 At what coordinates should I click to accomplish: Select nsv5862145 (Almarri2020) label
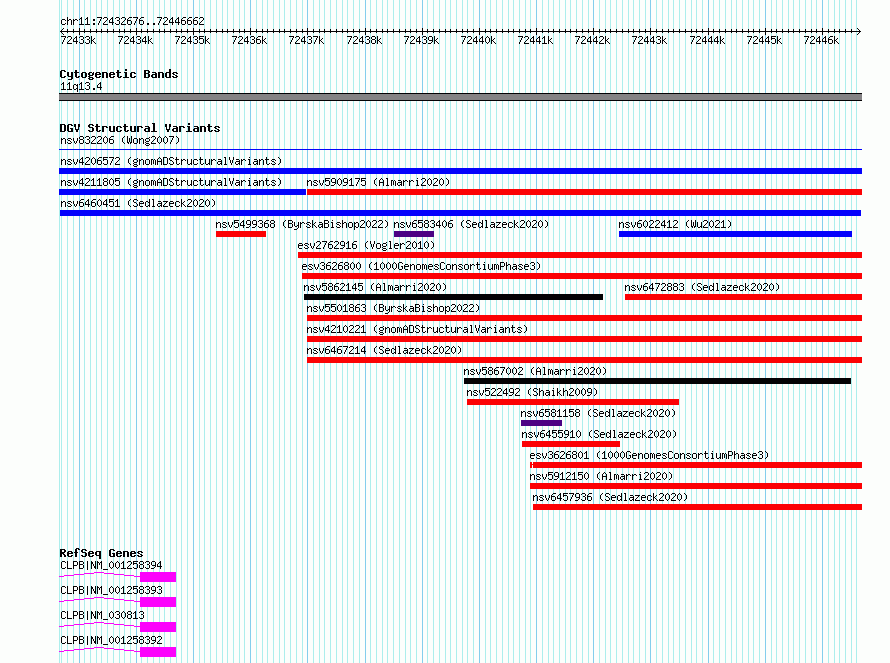tap(375, 287)
